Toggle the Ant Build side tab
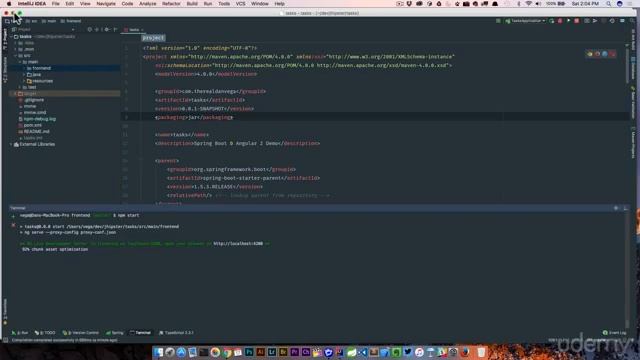 coord(633,39)
